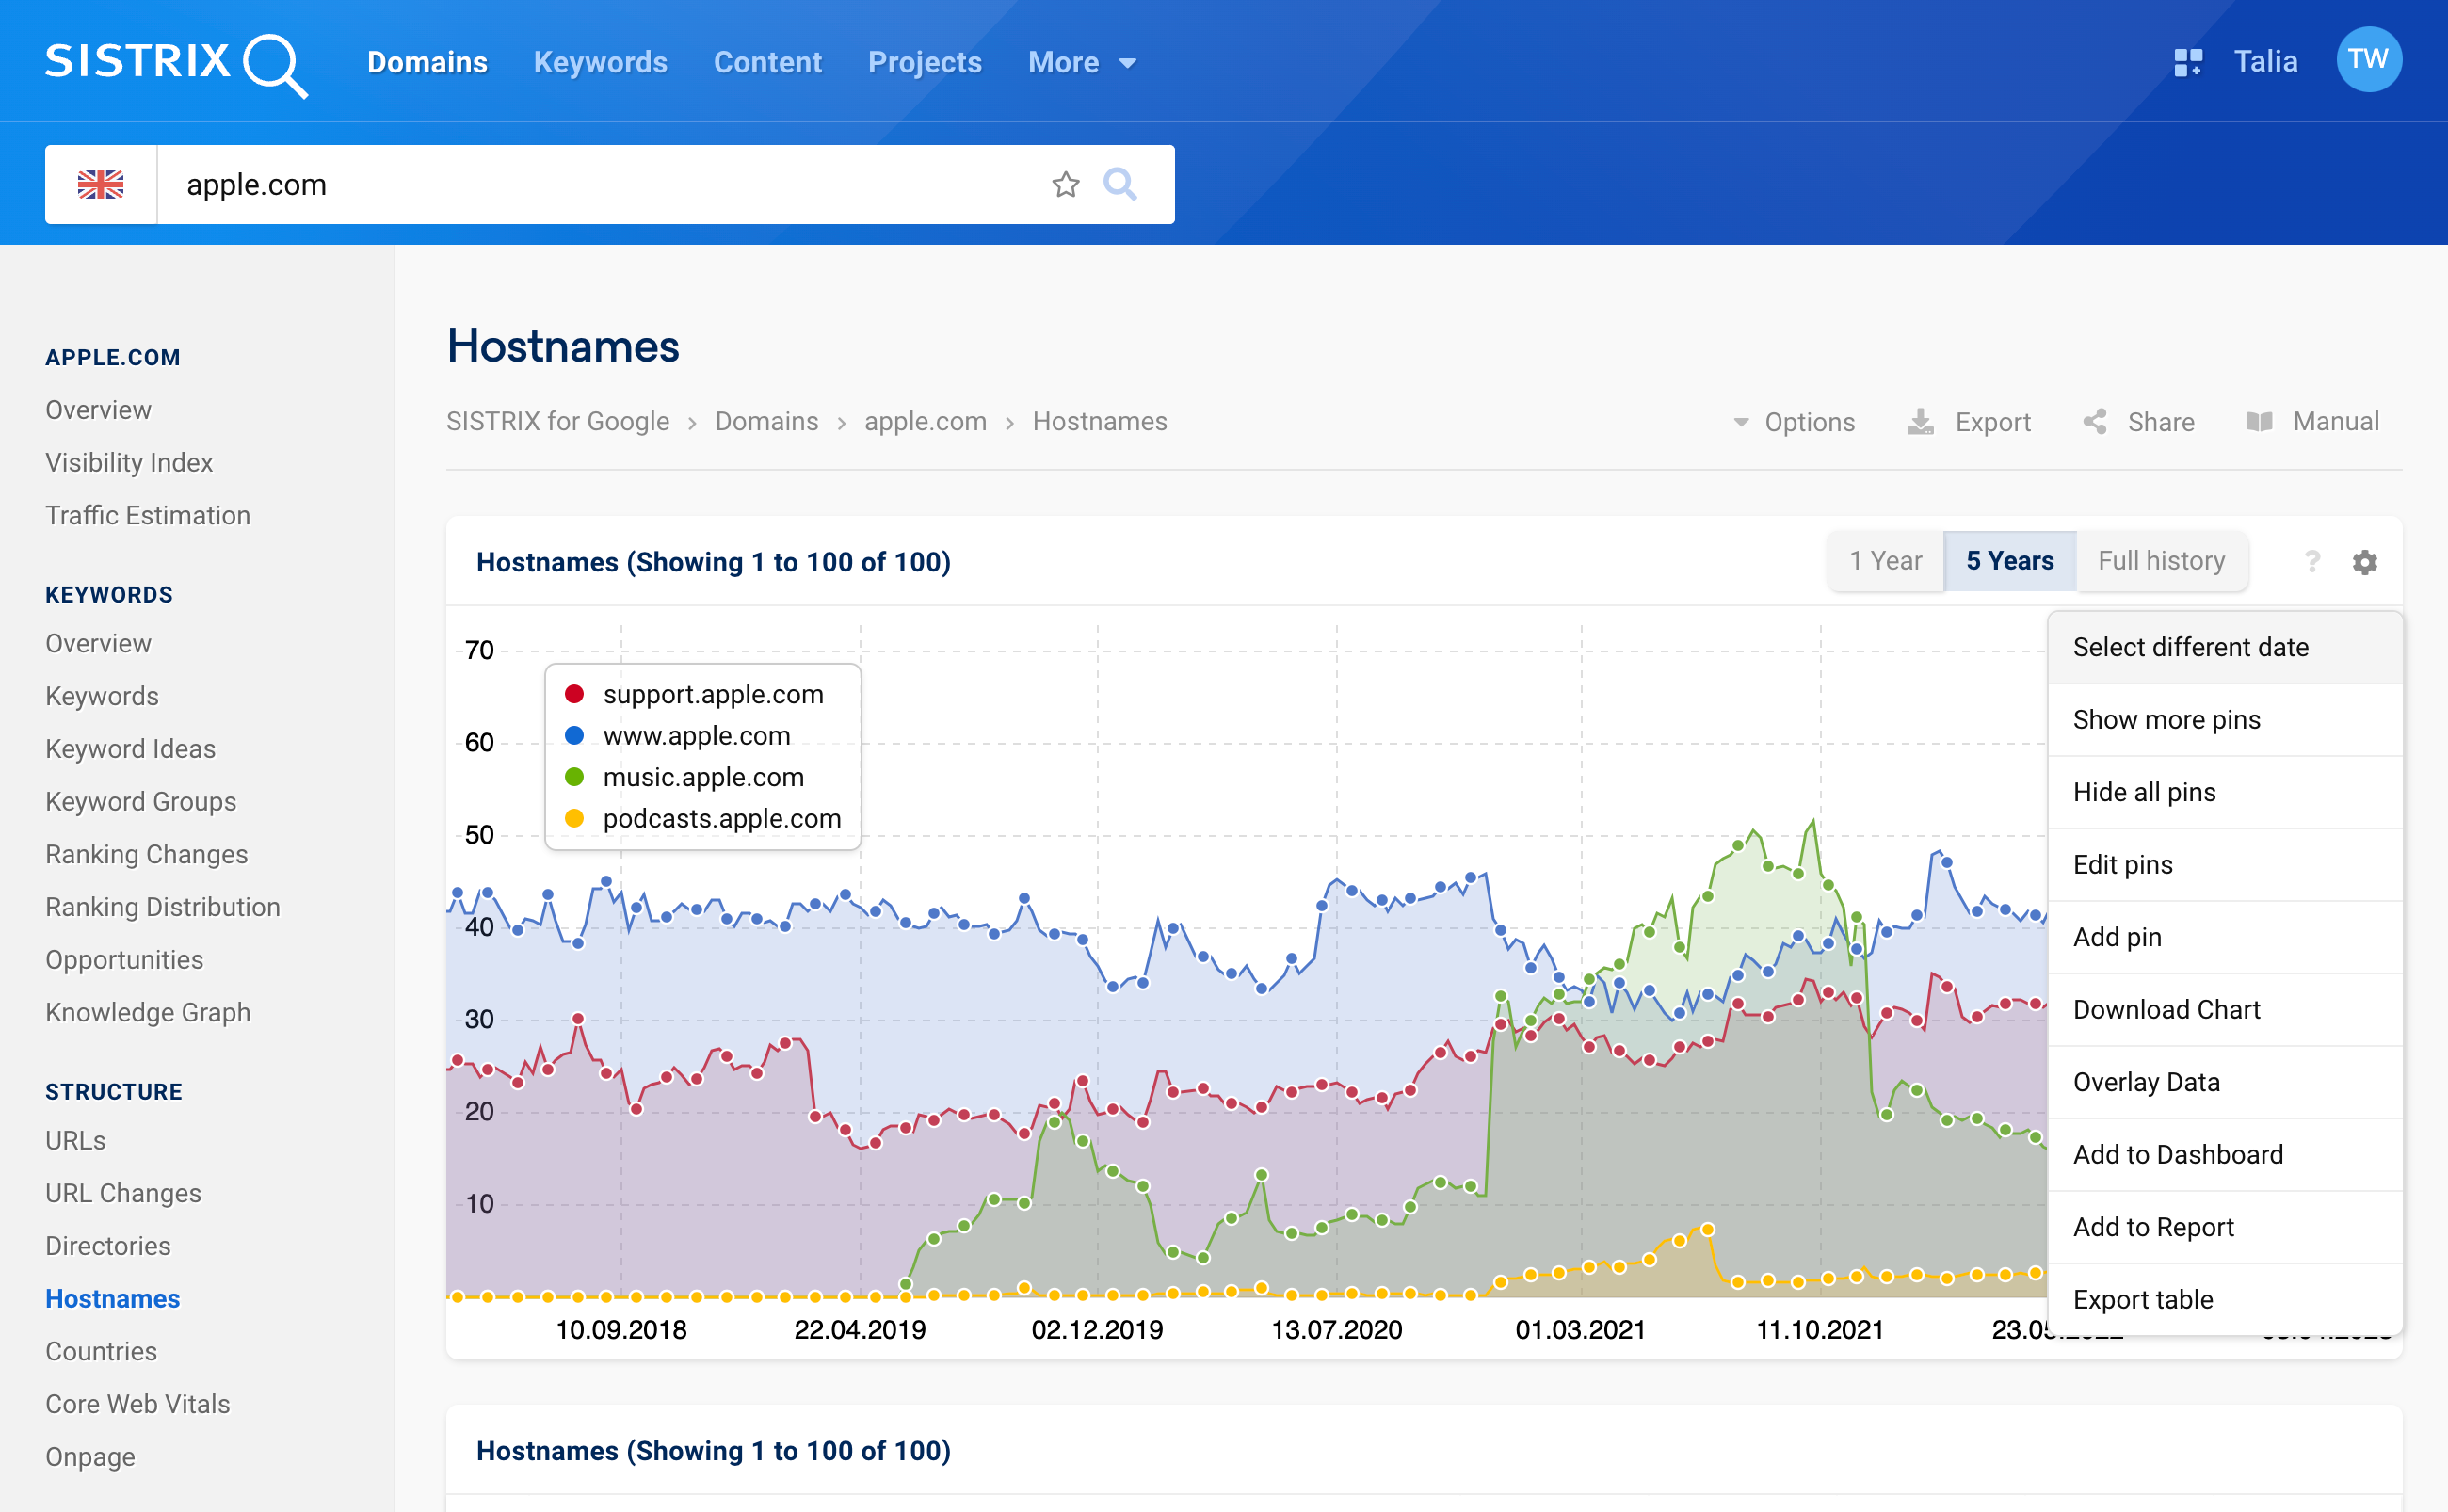
Task: Click the search magnifier icon
Action: [1120, 184]
